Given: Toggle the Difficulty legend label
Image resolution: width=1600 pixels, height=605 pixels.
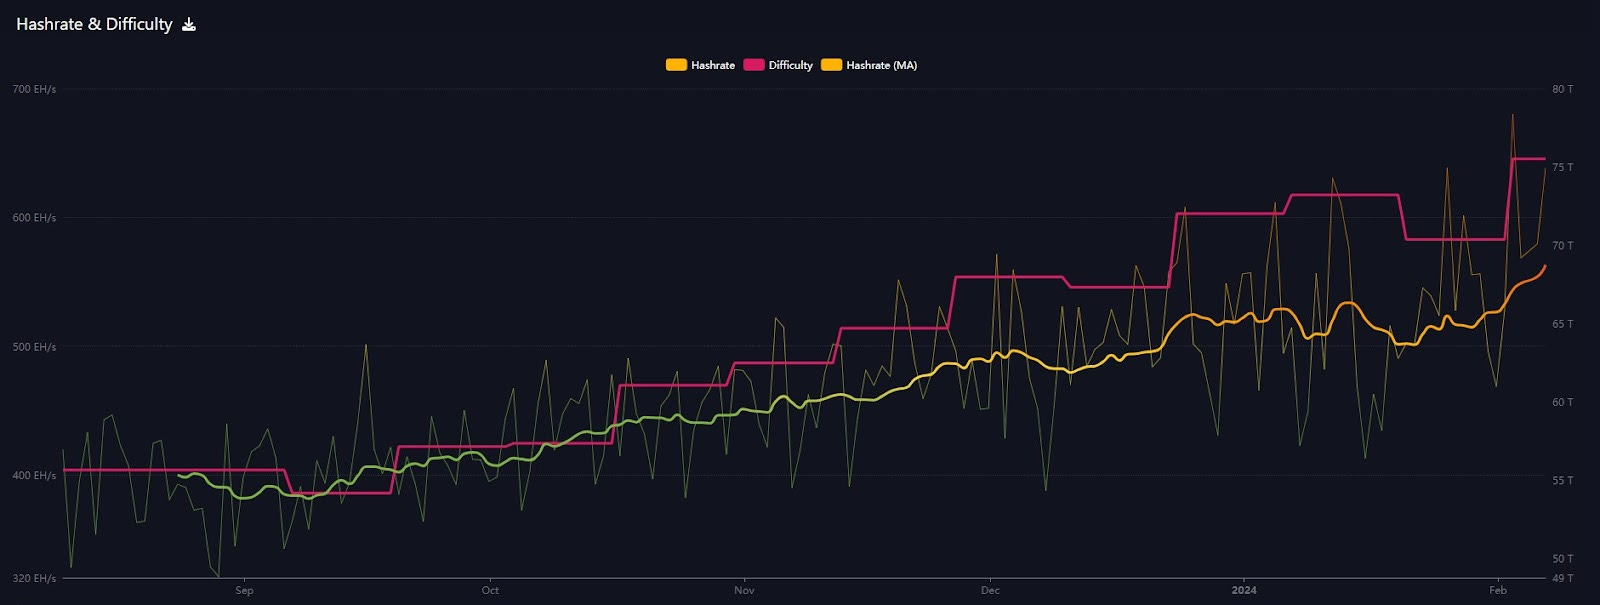Looking at the screenshot, I should (x=790, y=65).
